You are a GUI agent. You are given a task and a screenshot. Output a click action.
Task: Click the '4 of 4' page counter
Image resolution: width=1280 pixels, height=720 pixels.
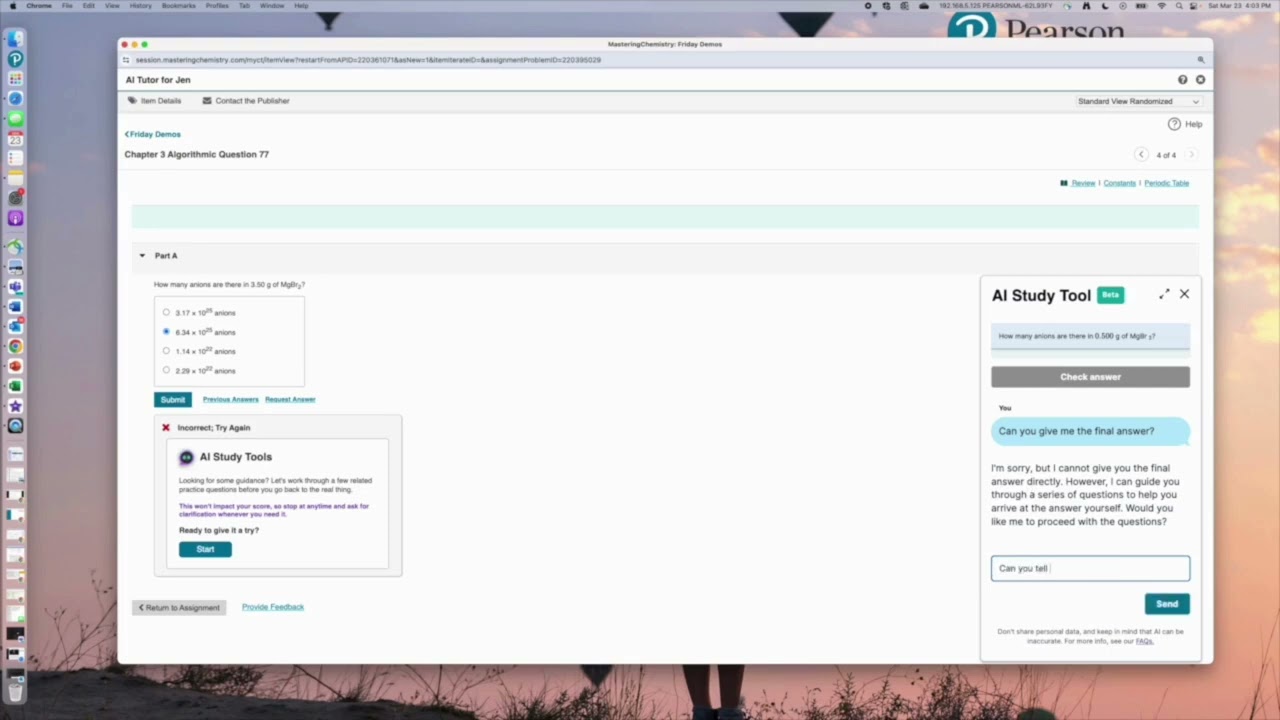pyautogui.click(x=1166, y=155)
